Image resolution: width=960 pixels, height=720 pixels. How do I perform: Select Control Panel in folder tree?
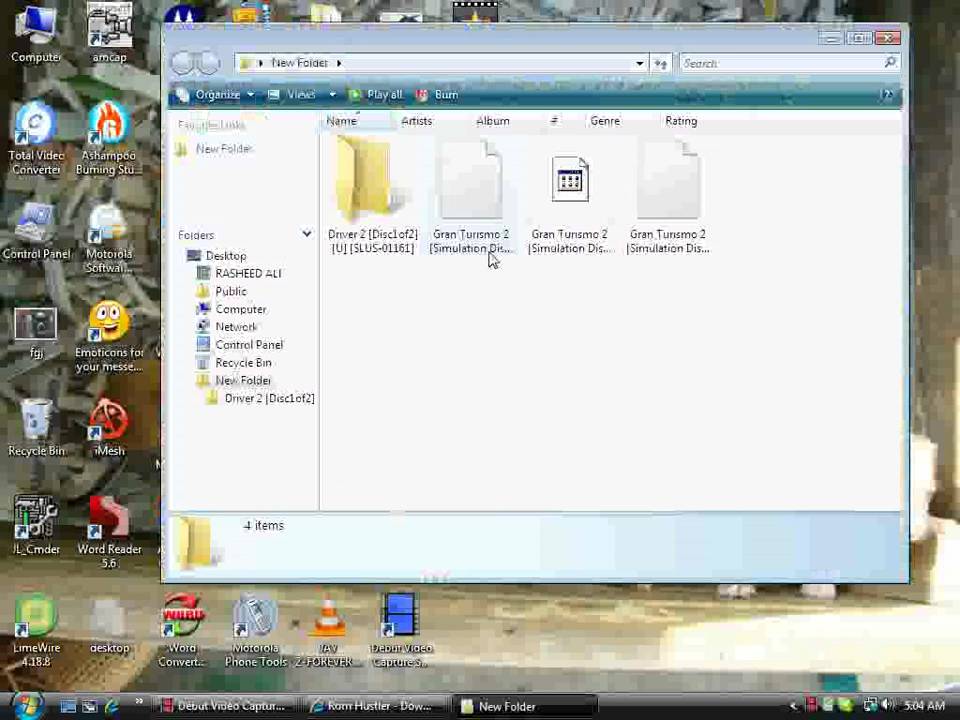point(240,345)
